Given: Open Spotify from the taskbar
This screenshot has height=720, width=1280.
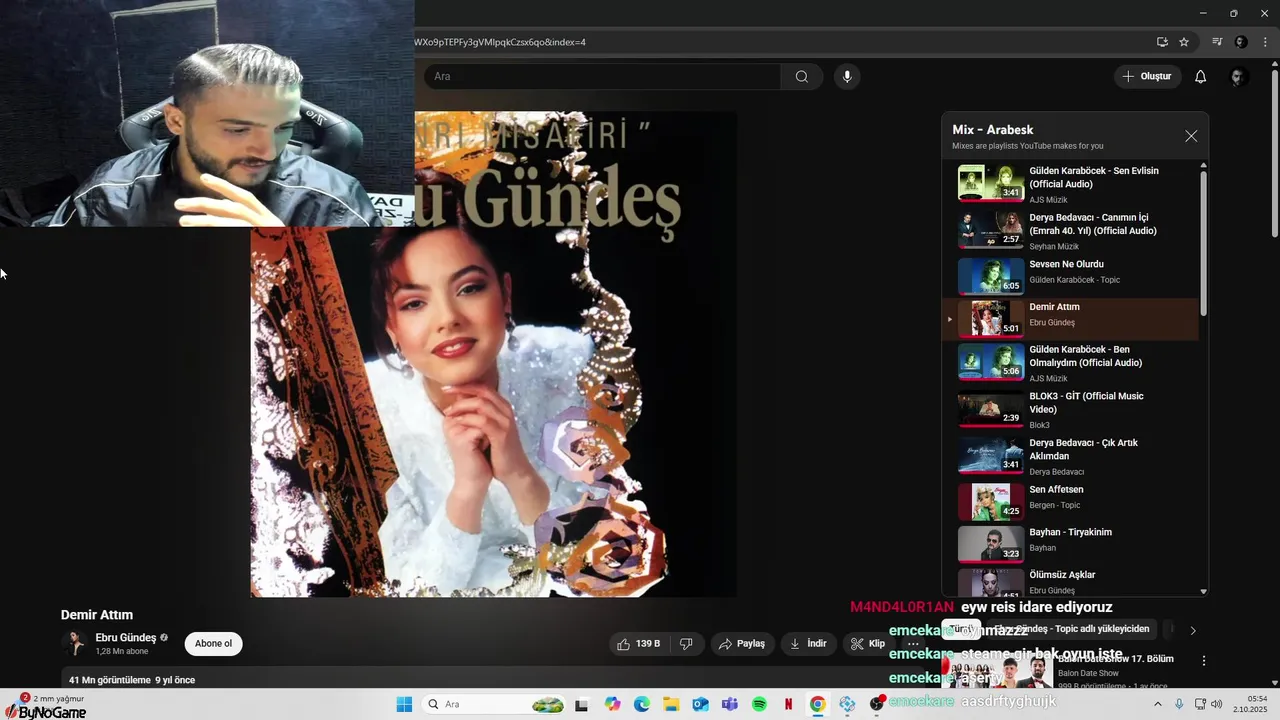Looking at the screenshot, I should pyautogui.click(x=759, y=704).
